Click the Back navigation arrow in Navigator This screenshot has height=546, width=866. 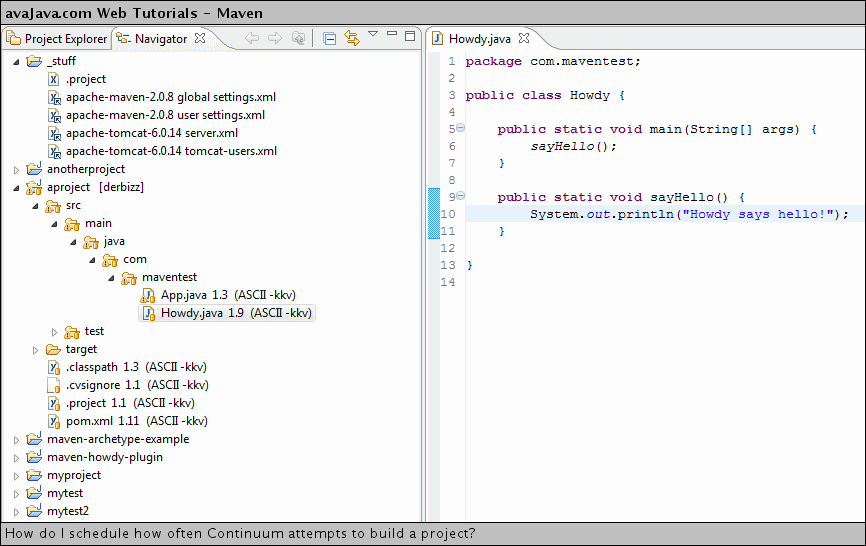pyautogui.click(x=252, y=38)
